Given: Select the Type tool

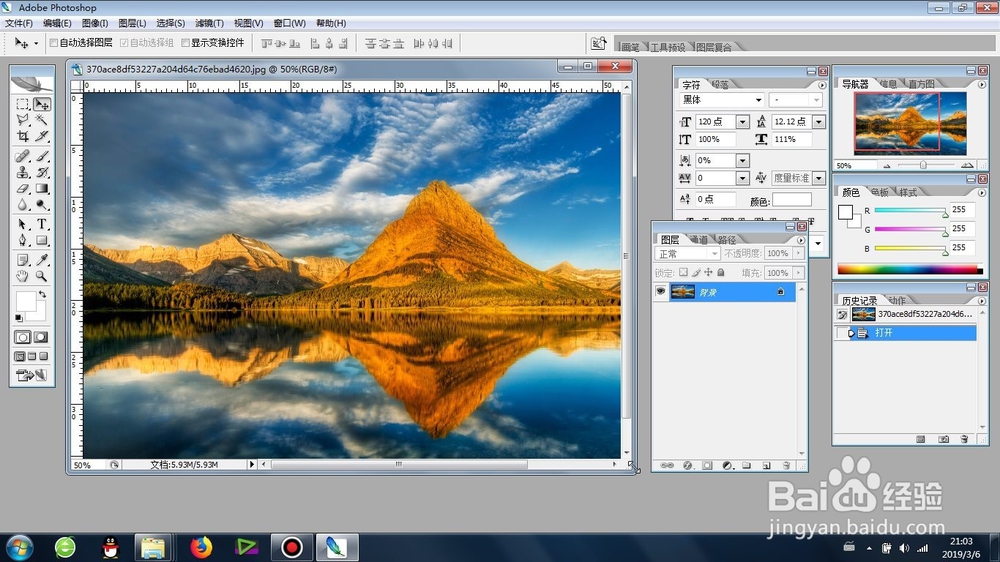Looking at the screenshot, I should coord(42,225).
